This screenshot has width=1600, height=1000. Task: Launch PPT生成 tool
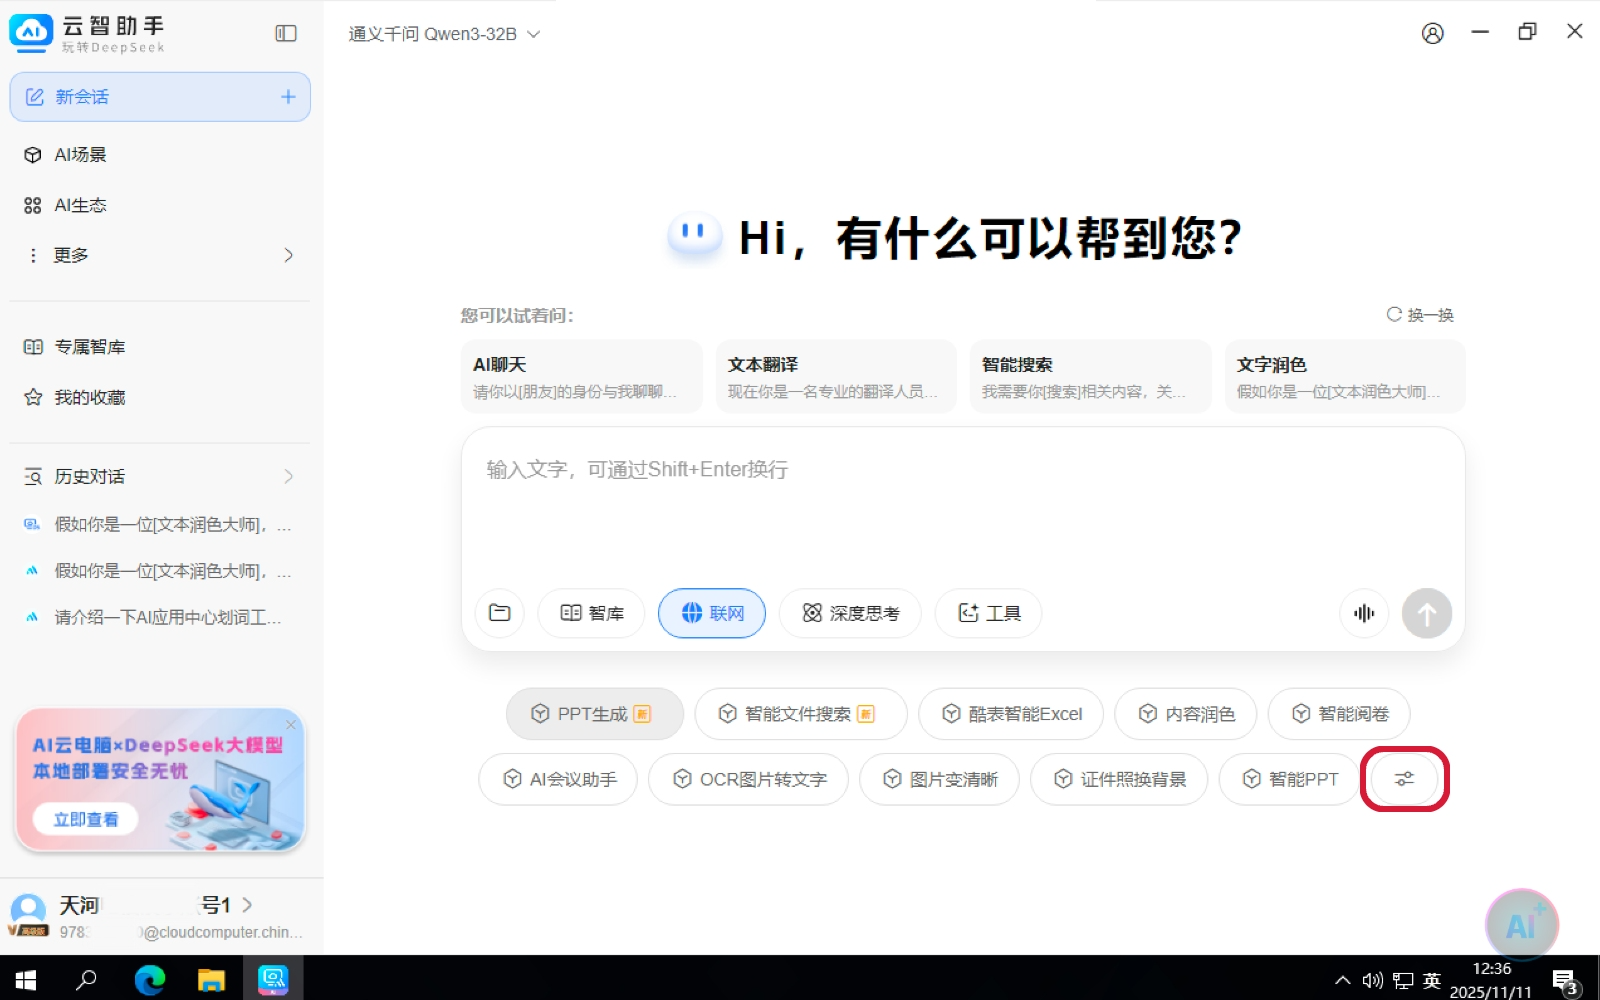coord(594,714)
